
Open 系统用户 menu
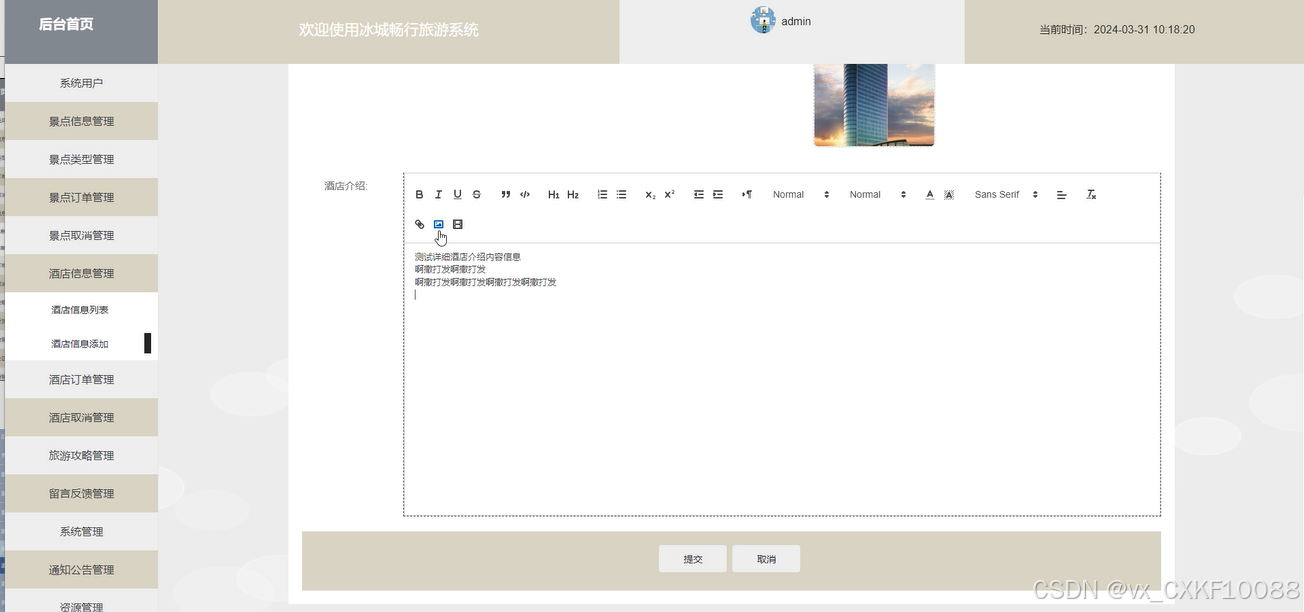[81, 83]
